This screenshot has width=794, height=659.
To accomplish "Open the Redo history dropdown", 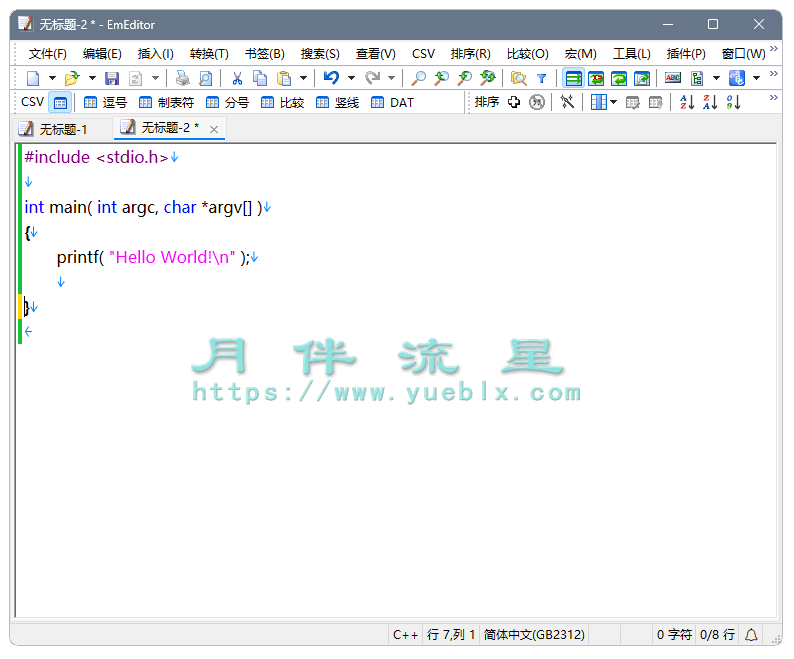I will [x=391, y=79].
